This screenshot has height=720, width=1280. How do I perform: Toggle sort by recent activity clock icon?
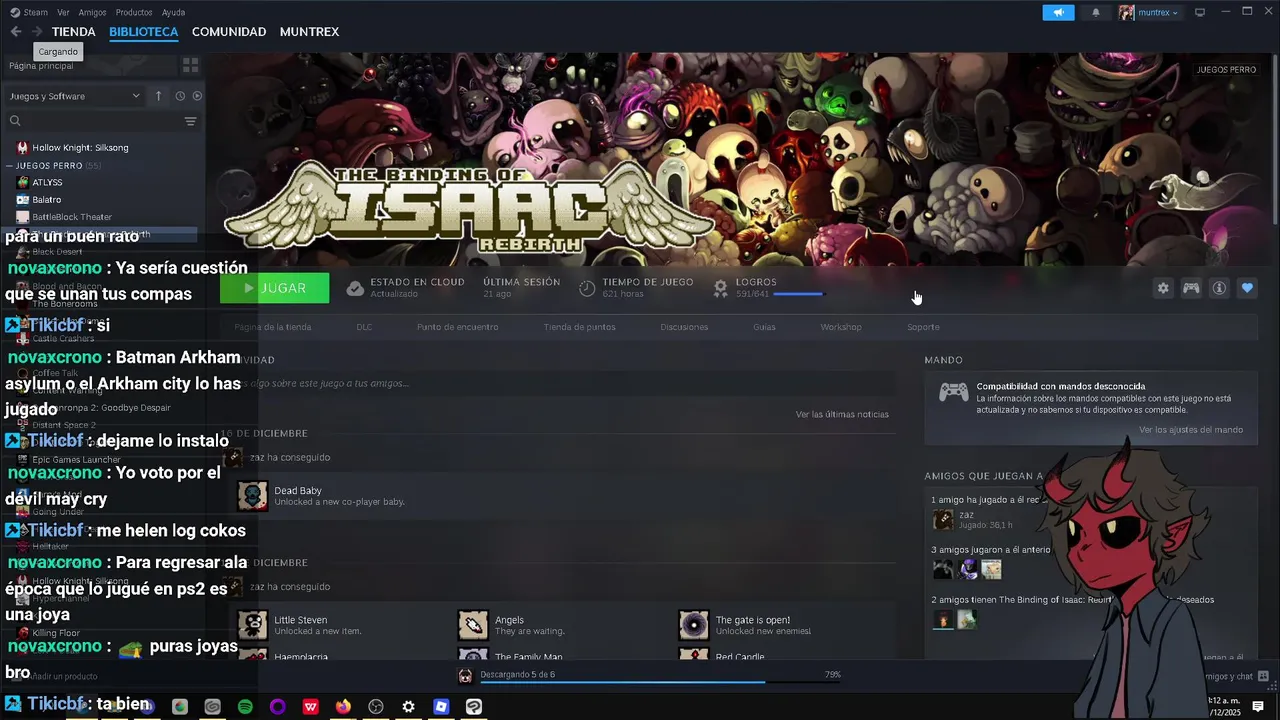click(180, 96)
